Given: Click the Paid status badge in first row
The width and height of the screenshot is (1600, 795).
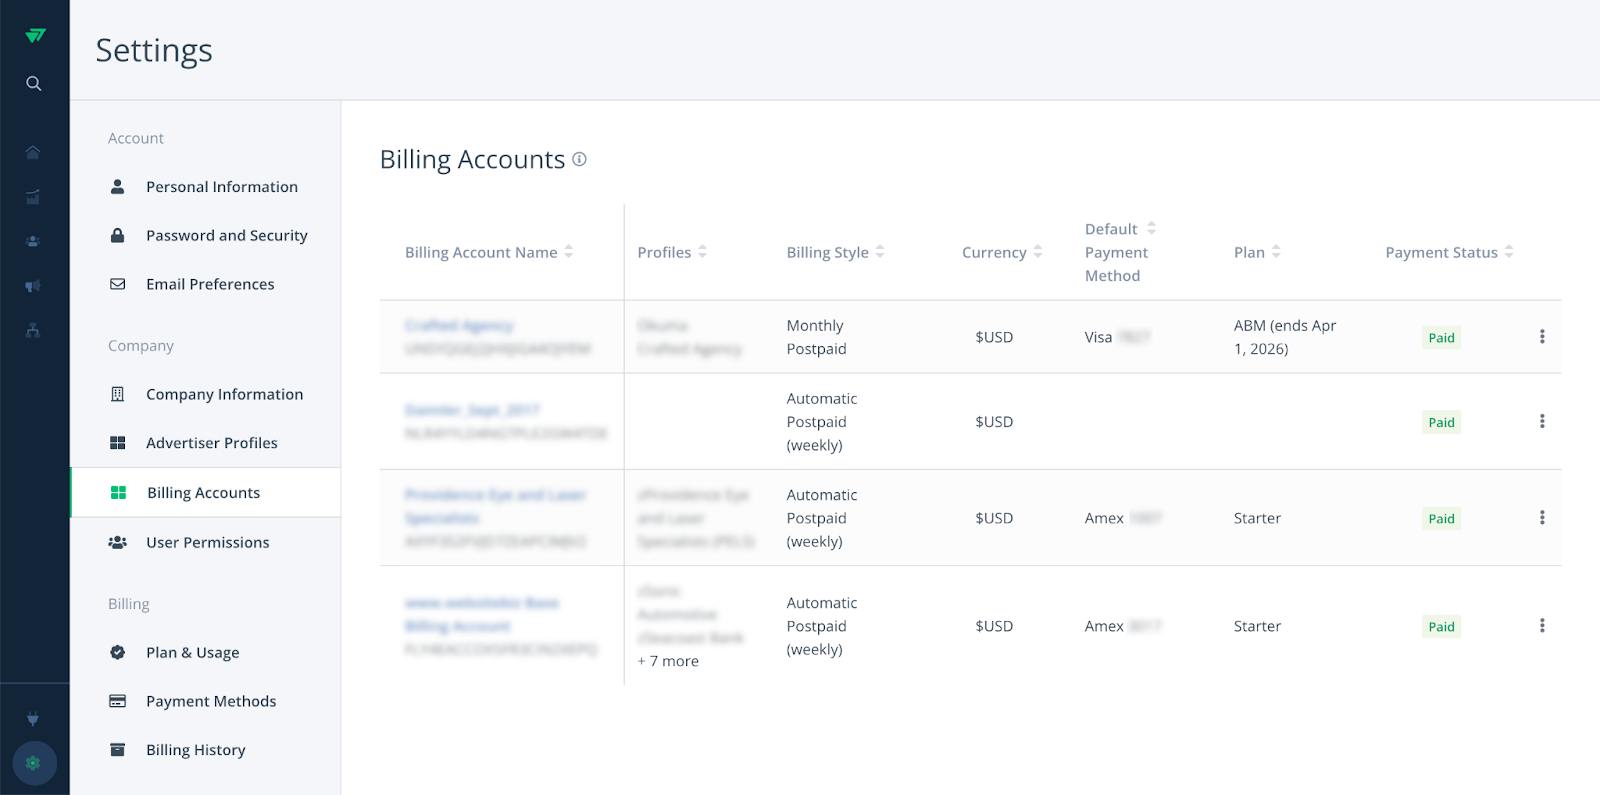Looking at the screenshot, I should click(1441, 338).
